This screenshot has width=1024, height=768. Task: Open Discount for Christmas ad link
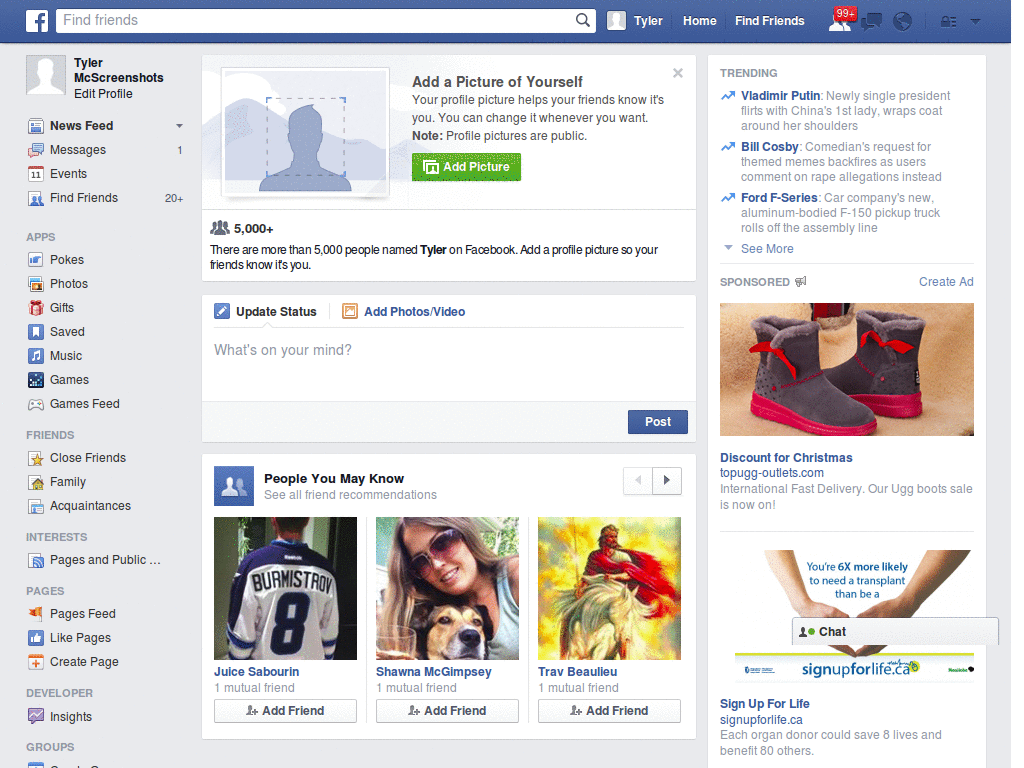pos(786,458)
